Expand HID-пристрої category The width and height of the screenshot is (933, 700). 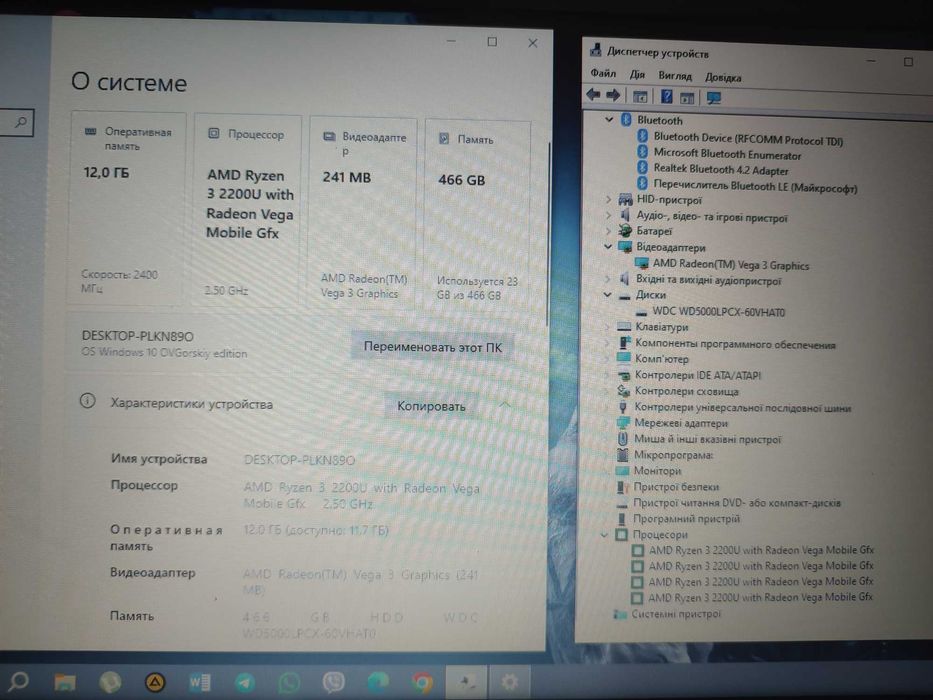pyautogui.click(x=608, y=199)
